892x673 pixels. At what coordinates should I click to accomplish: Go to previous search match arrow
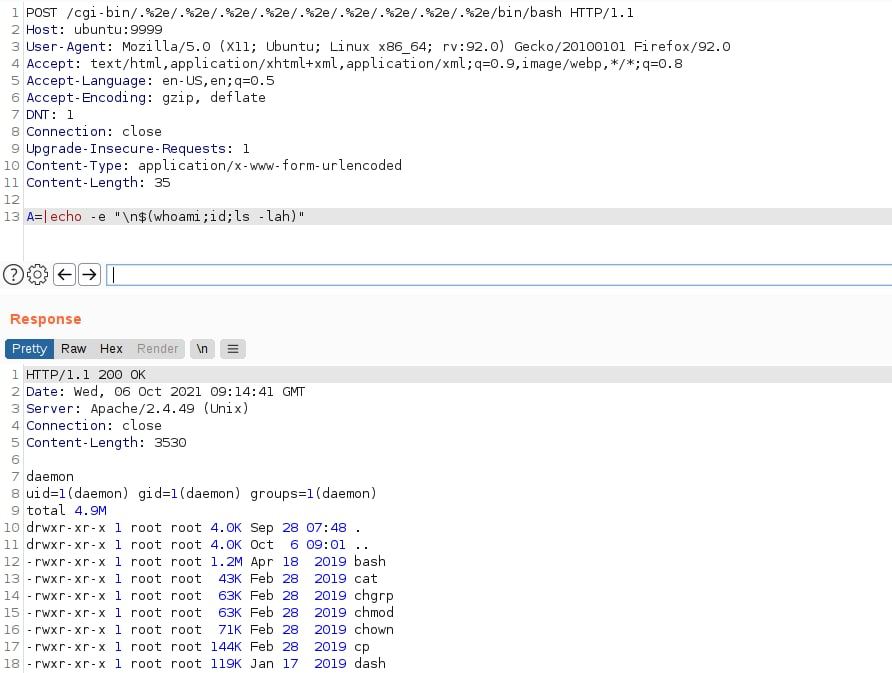pyautogui.click(x=65, y=275)
